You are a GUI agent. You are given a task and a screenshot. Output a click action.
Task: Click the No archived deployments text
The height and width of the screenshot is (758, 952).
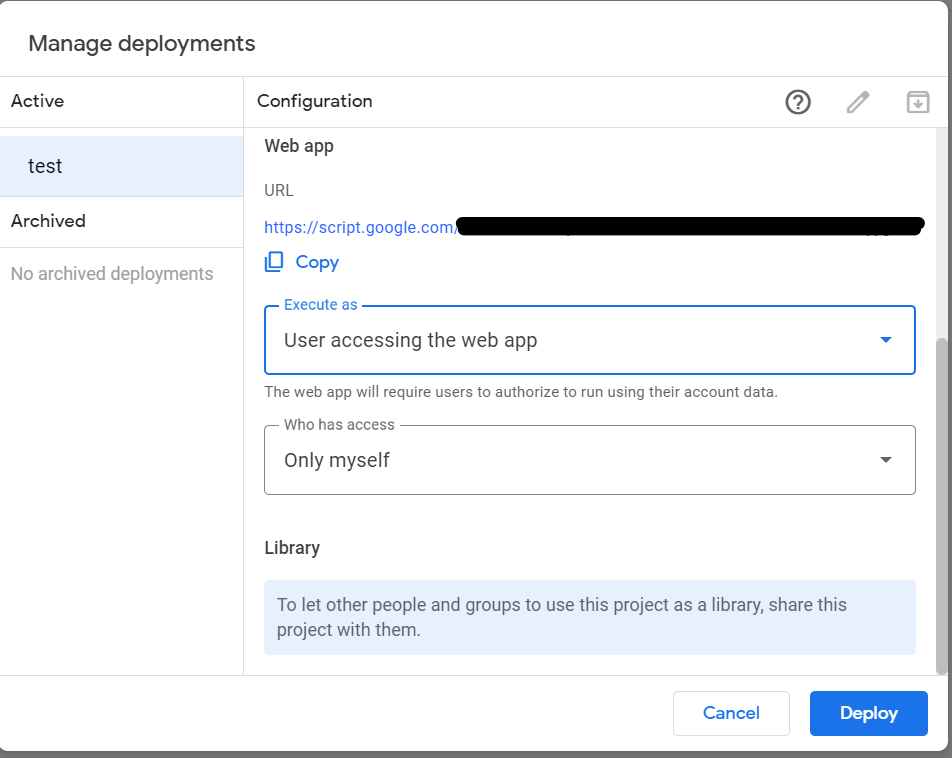pos(112,274)
